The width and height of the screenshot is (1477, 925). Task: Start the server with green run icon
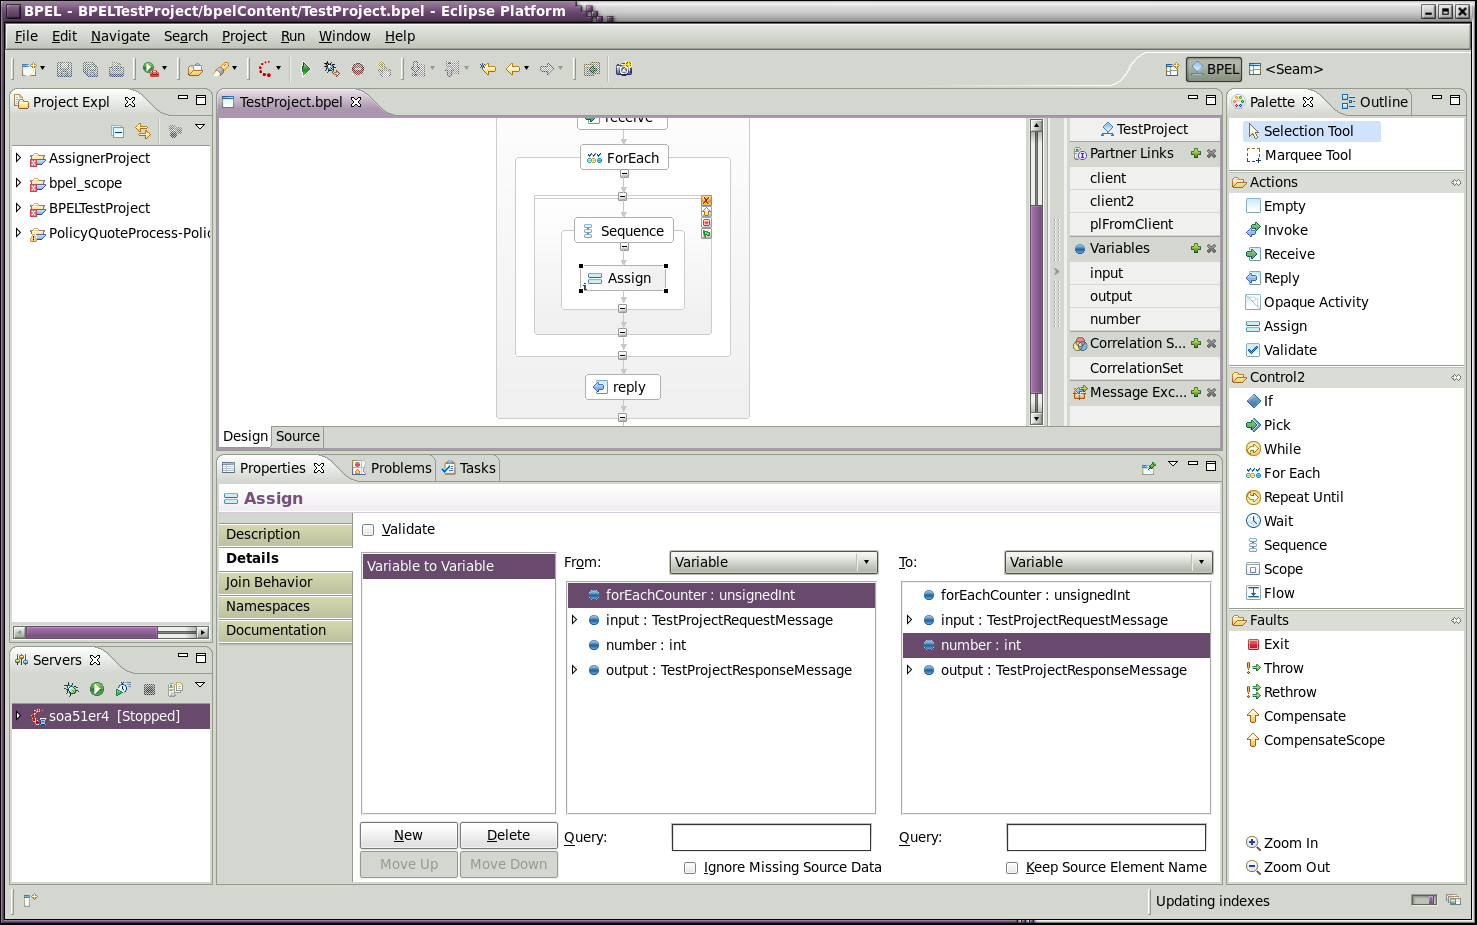[97, 689]
